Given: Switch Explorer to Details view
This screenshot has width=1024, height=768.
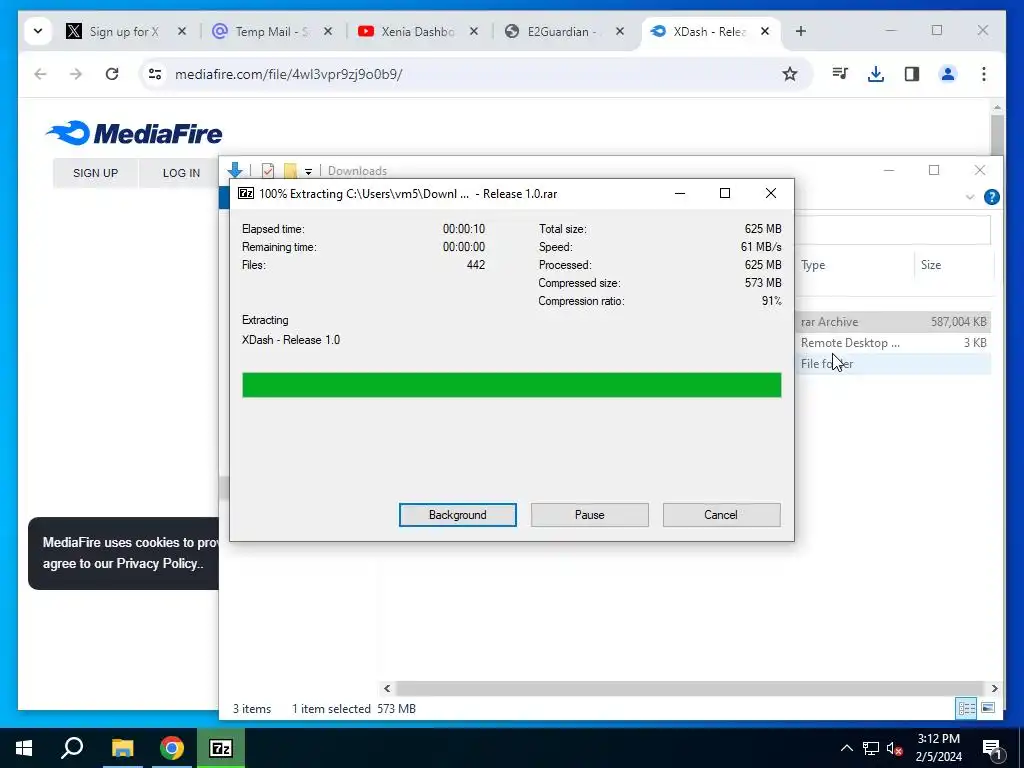Looking at the screenshot, I should tap(966, 708).
